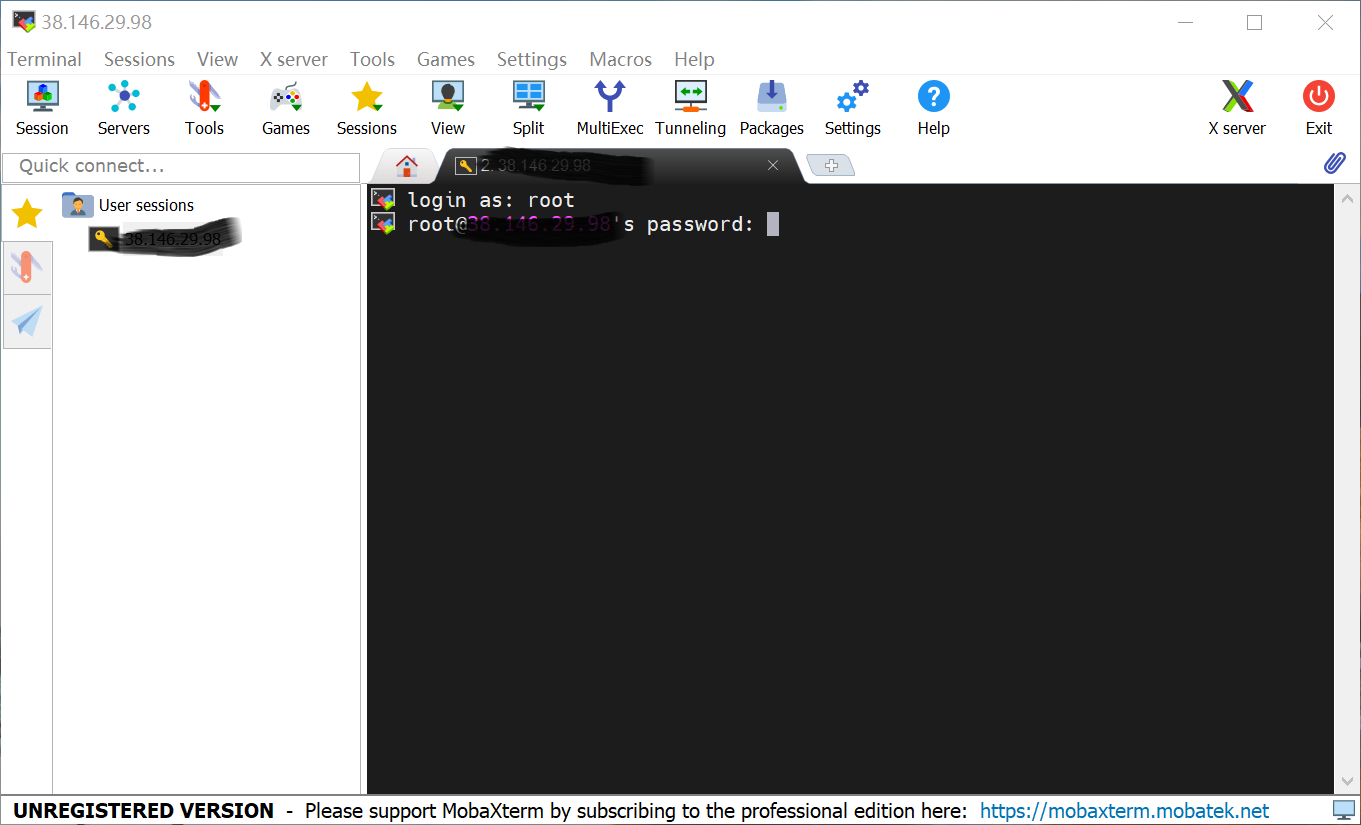Click the Quick connect input field
Viewport: 1361px width, 825px height.
pos(181,166)
